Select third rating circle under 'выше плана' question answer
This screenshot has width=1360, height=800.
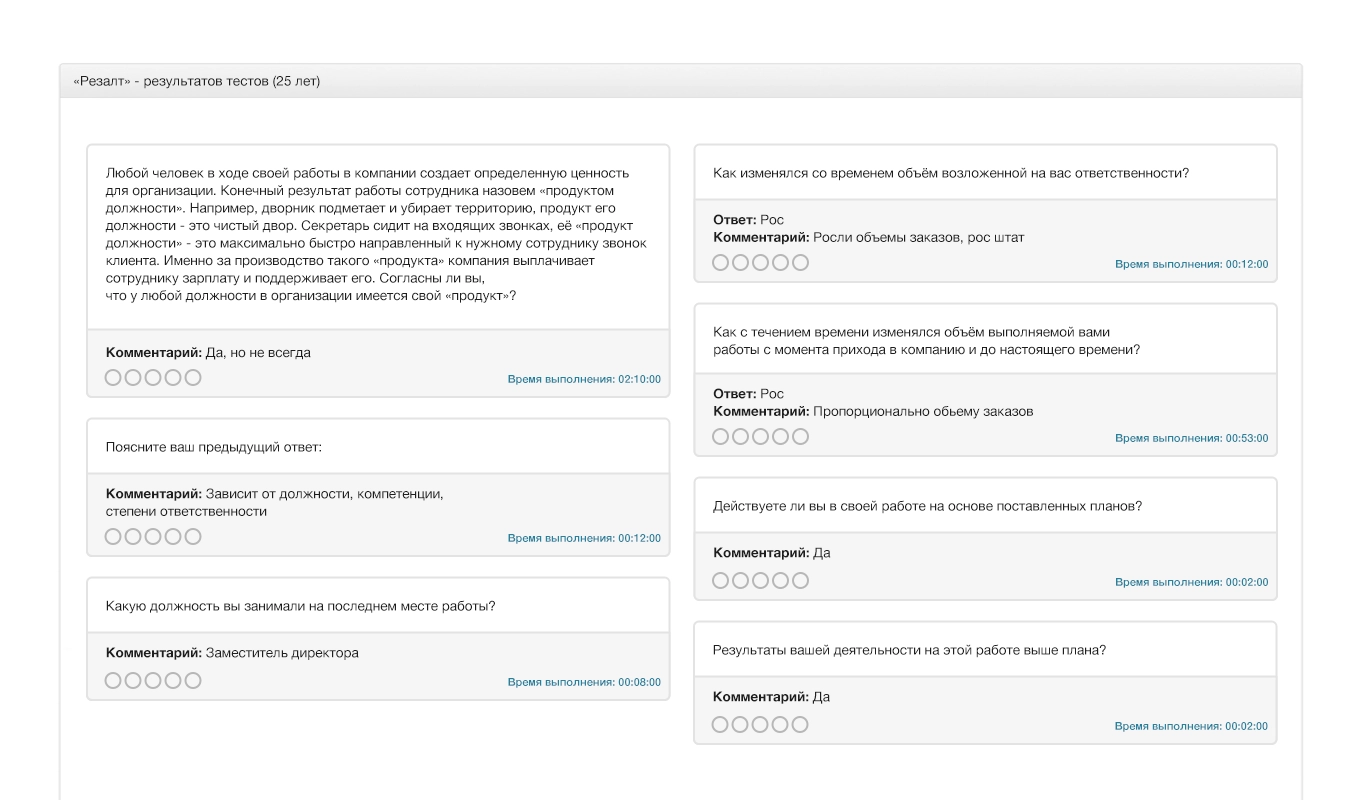(x=760, y=724)
